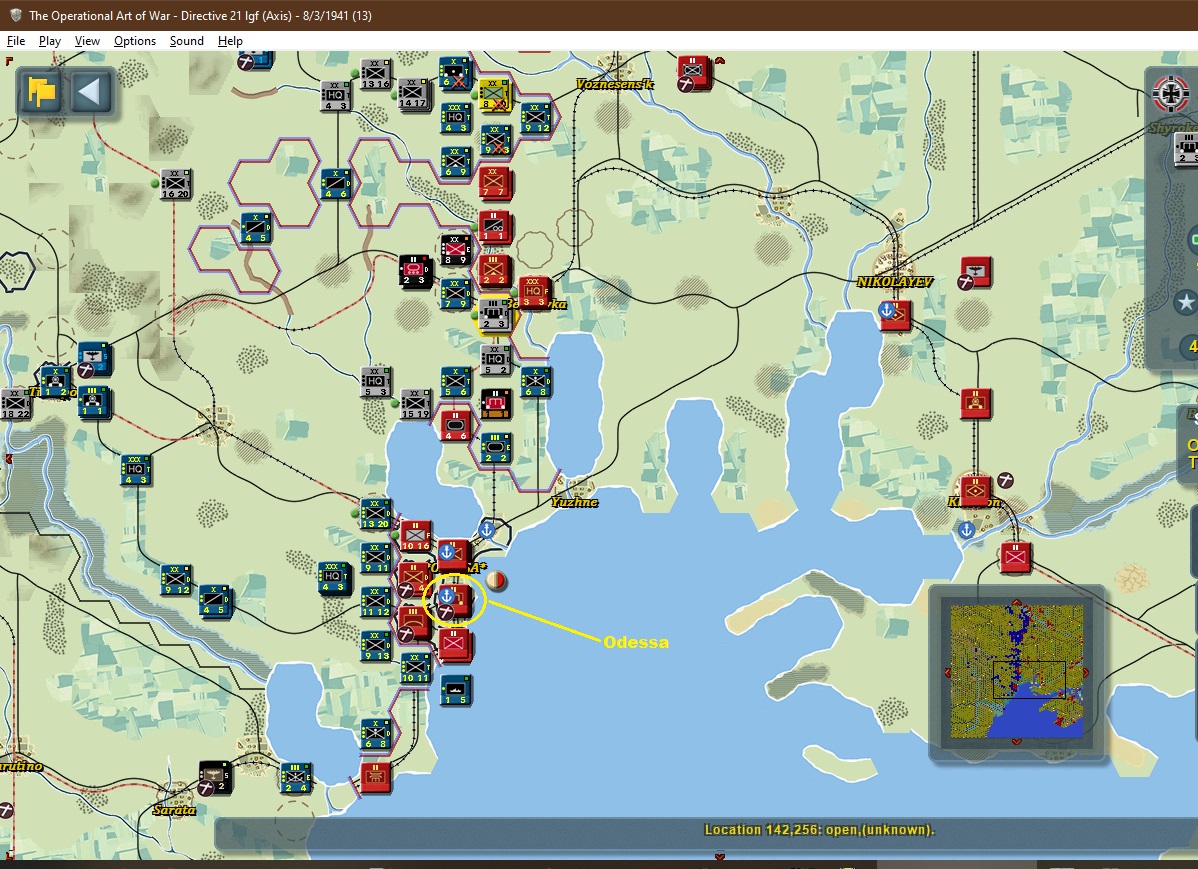The height and width of the screenshot is (869, 1198).
Task: Select blue armored regiment 2 2
Action: click(495, 447)
